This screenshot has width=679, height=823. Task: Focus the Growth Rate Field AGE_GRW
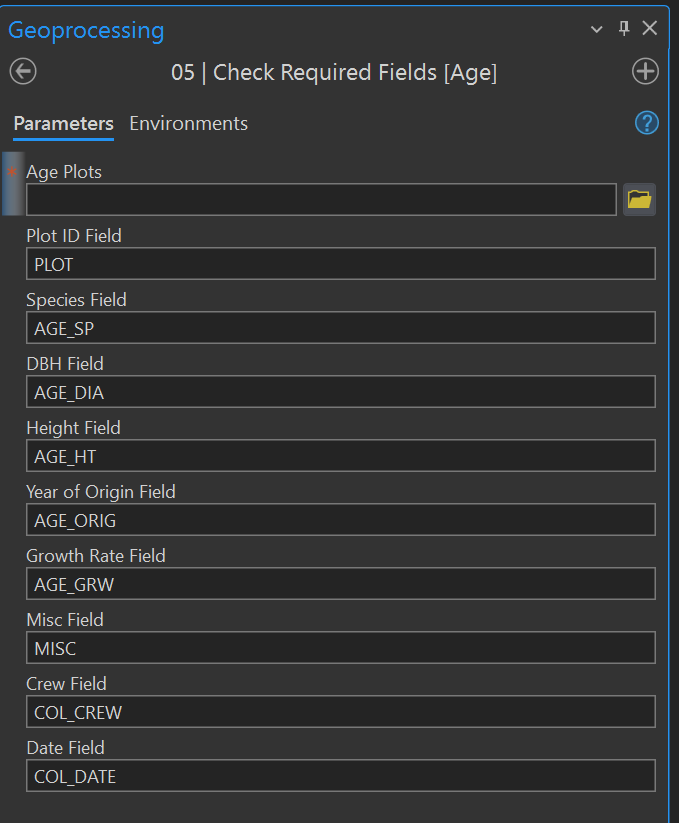tap(340, 584)
